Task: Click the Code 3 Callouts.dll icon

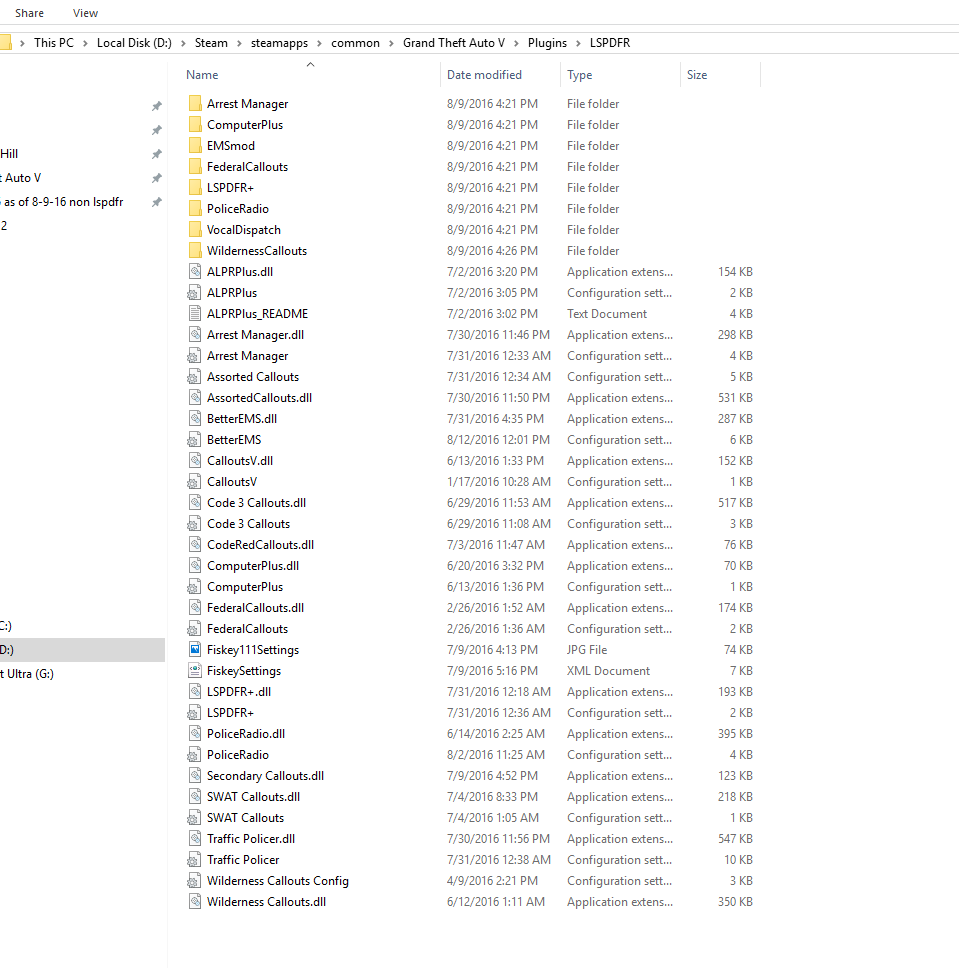Action: (195, 502)
